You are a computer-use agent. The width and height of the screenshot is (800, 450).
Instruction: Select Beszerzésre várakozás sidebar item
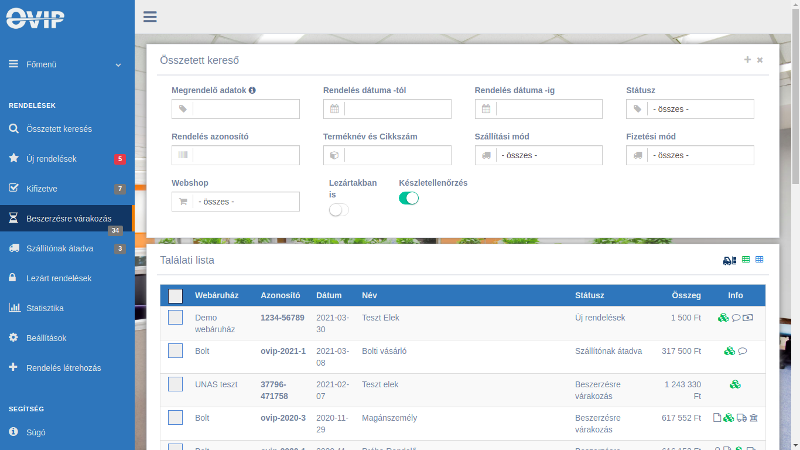tap(67, 218)
